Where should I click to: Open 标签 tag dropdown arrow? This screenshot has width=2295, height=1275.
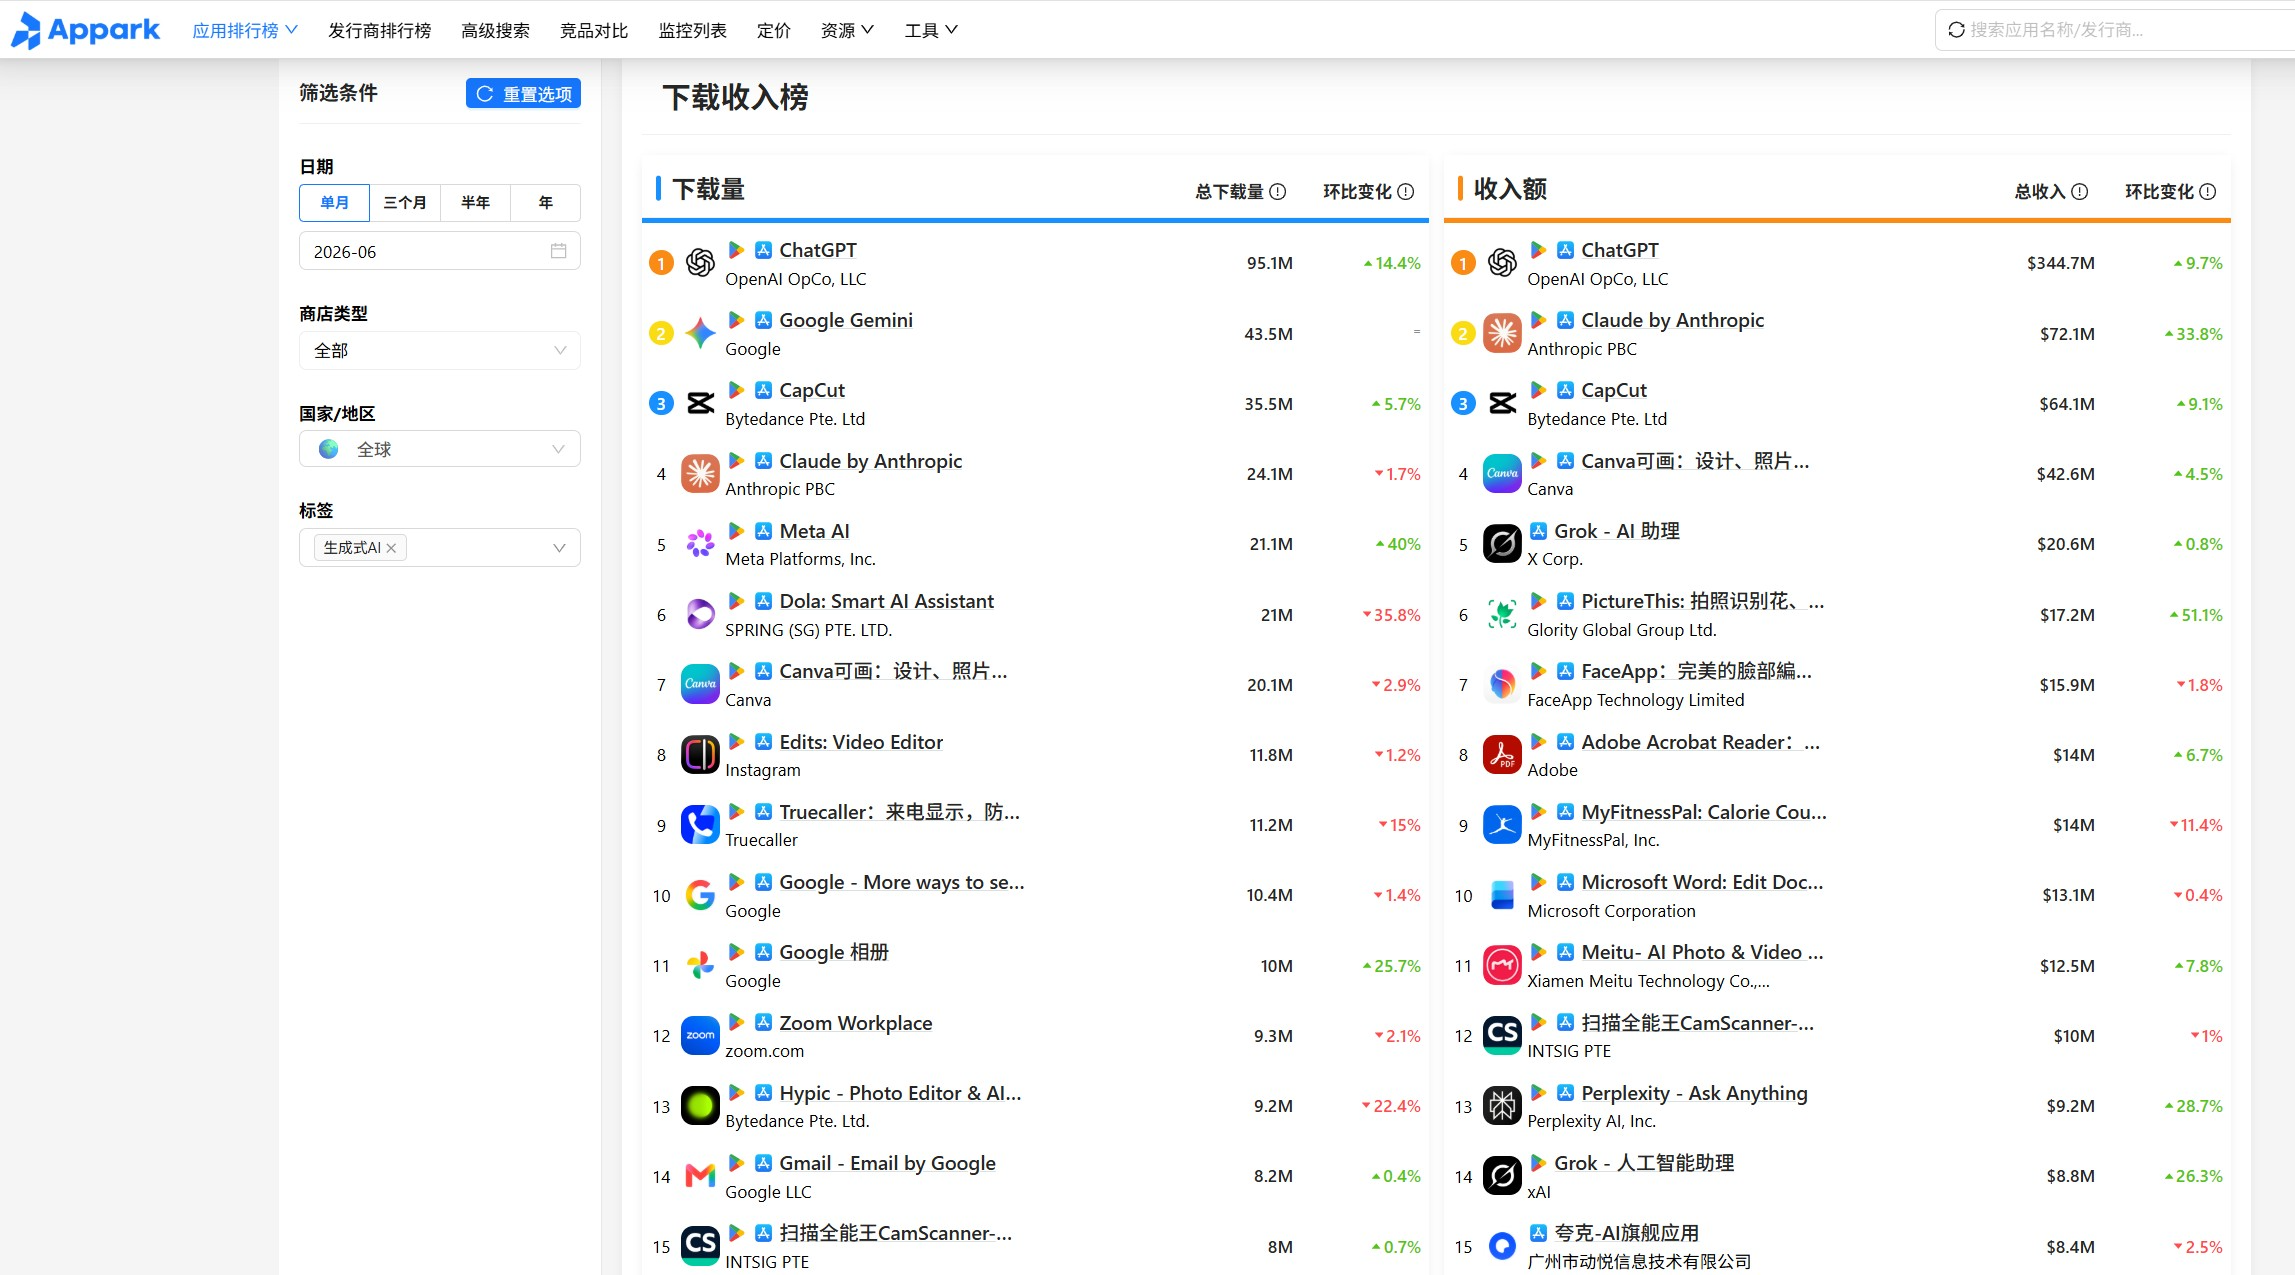(x=559, y=548)
